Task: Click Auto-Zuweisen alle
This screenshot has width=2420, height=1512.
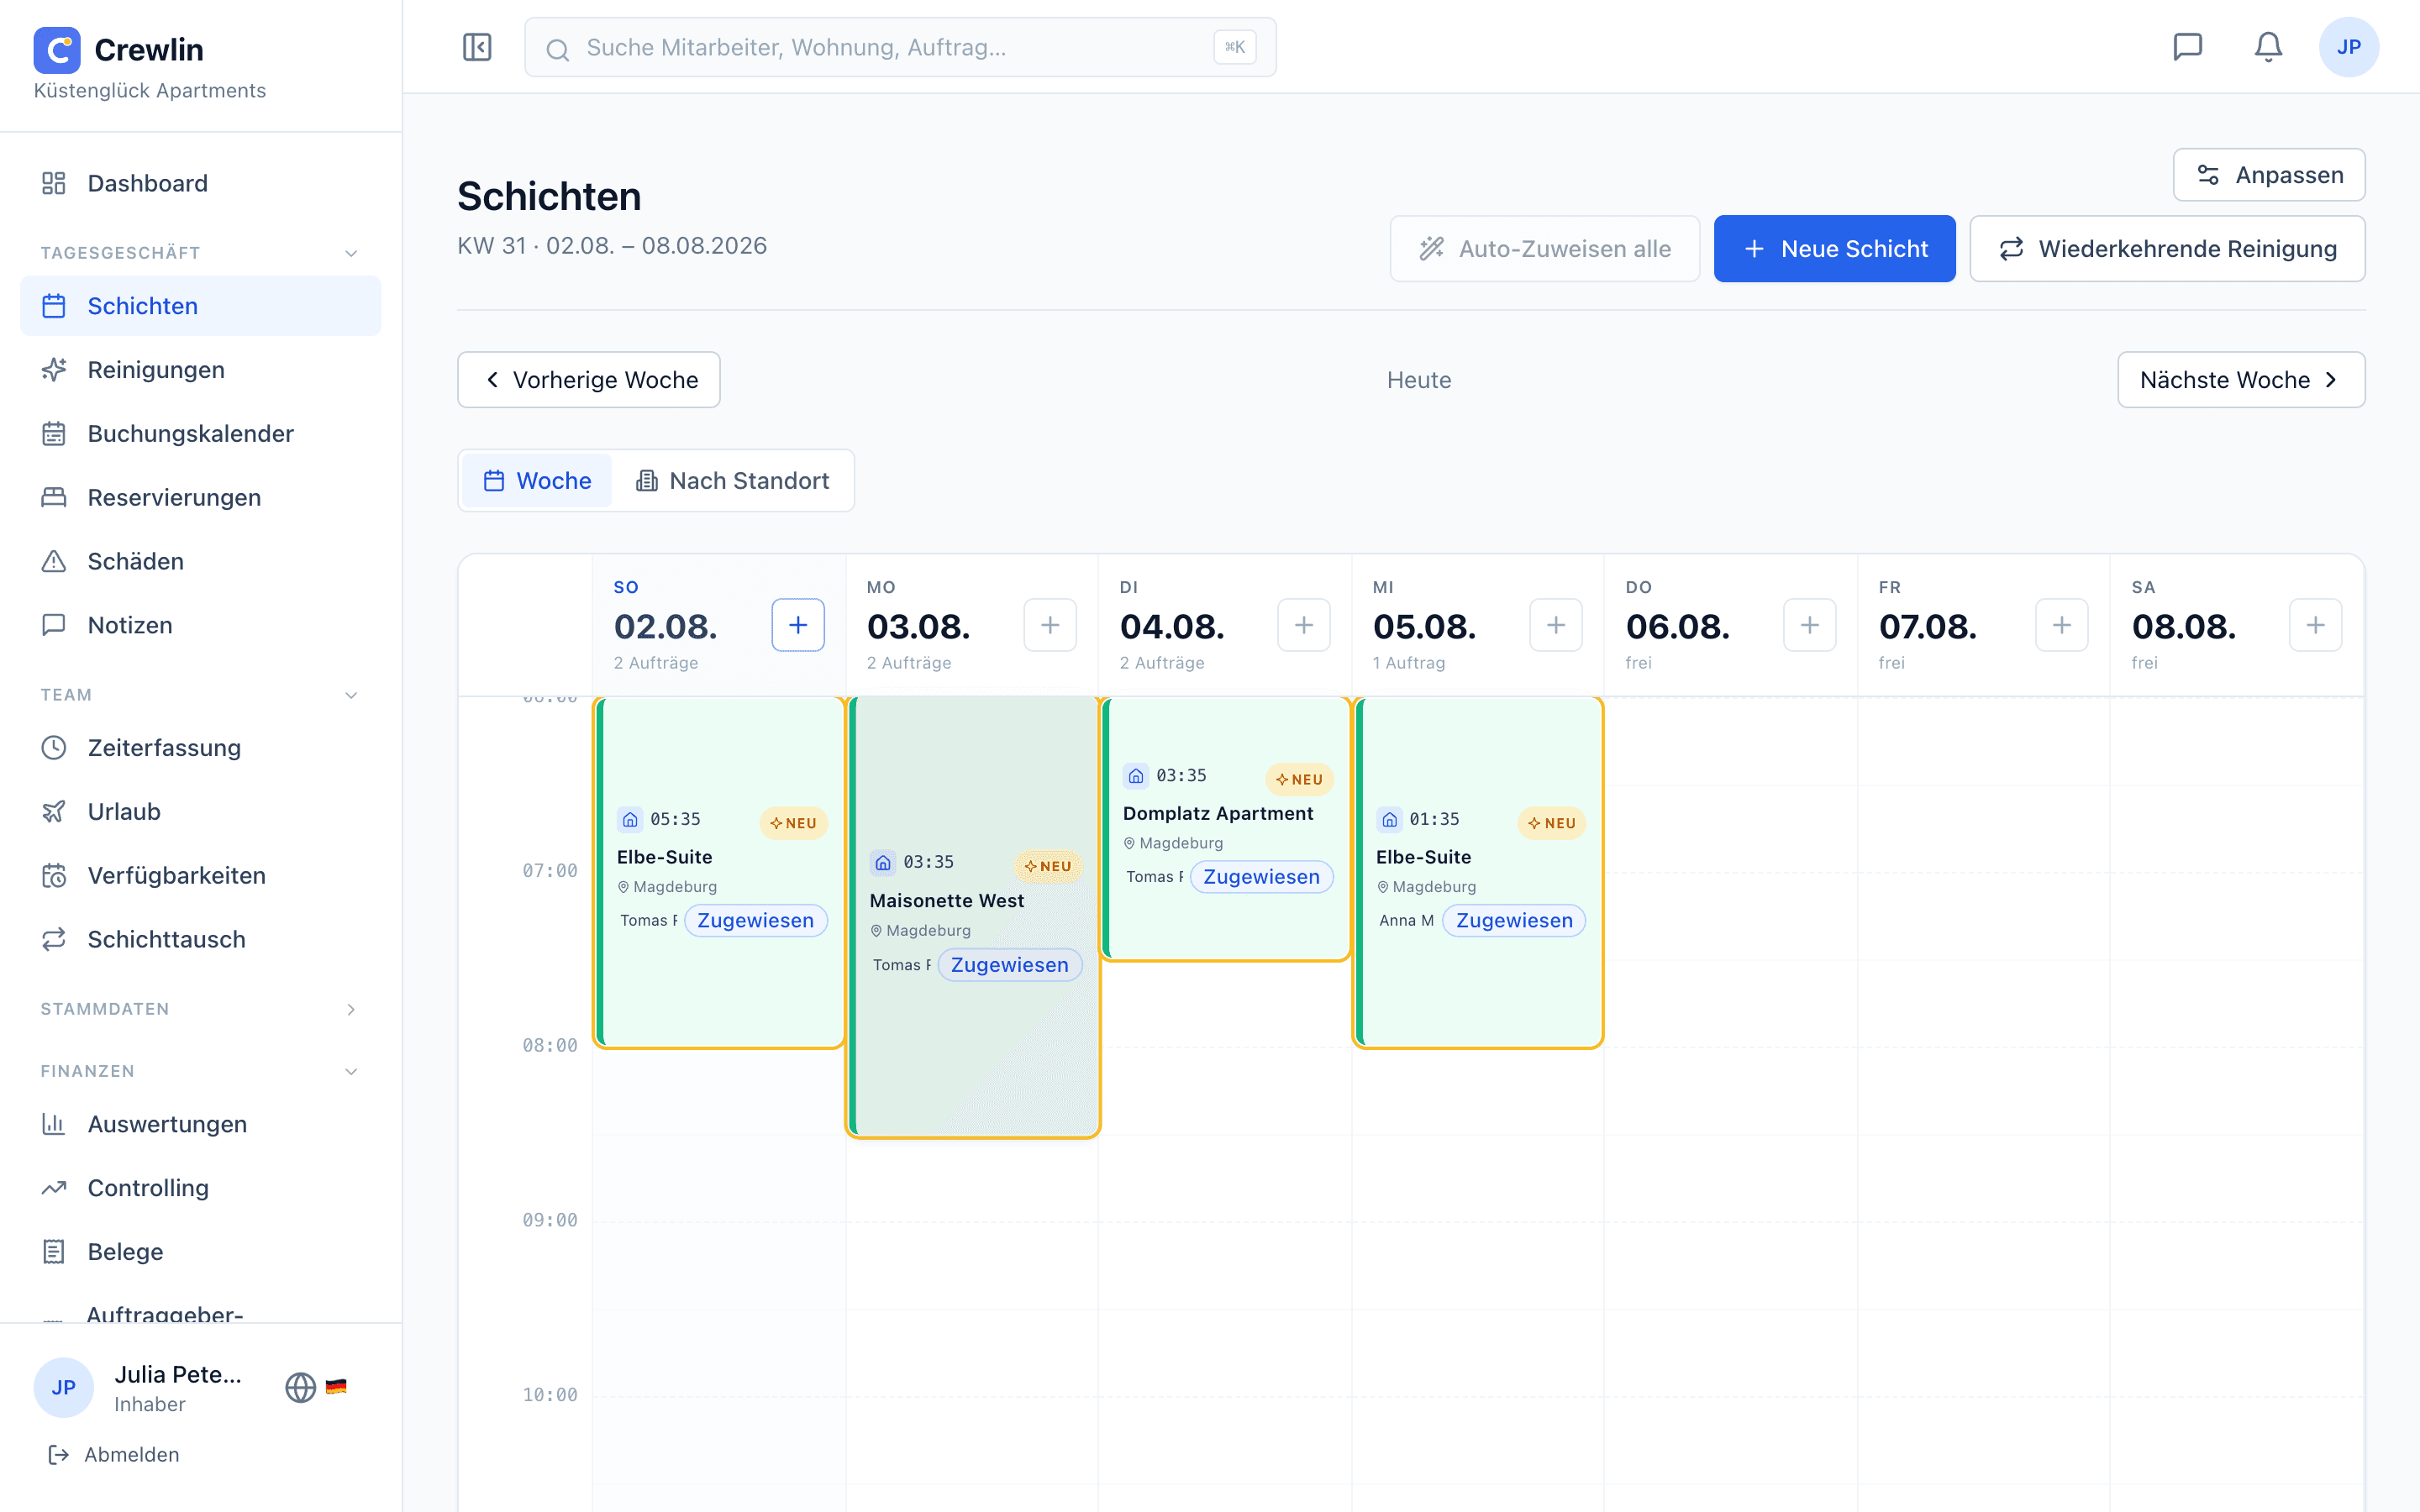Action: pos(1544,249)
